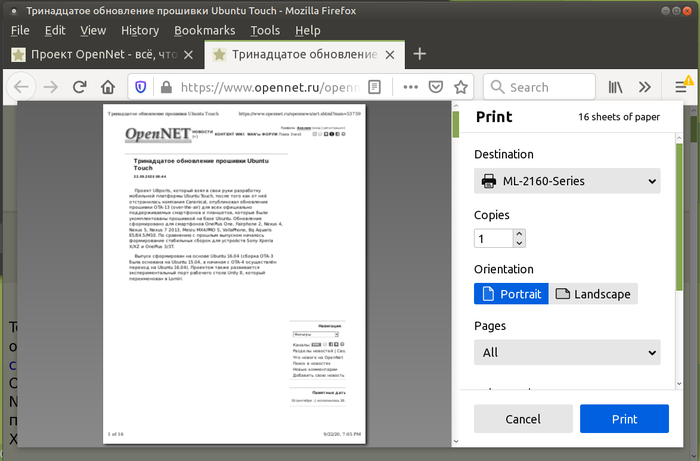Viewport: 700px width, 461px height.
Task: Open the File menu
Action: tap(20, 30)
